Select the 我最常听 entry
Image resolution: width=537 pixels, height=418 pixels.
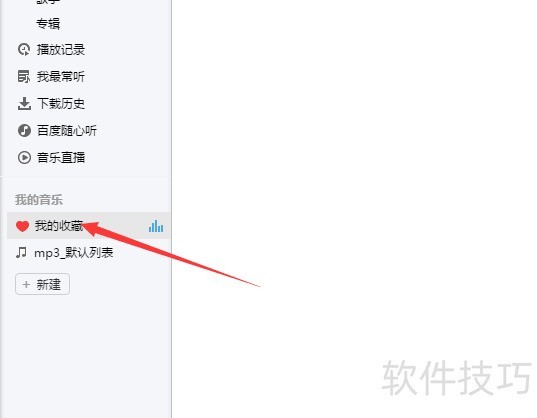(61, 76)
